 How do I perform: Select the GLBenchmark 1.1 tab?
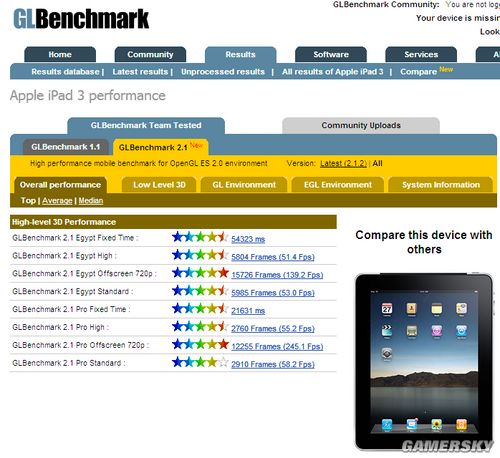pos(66,147)
